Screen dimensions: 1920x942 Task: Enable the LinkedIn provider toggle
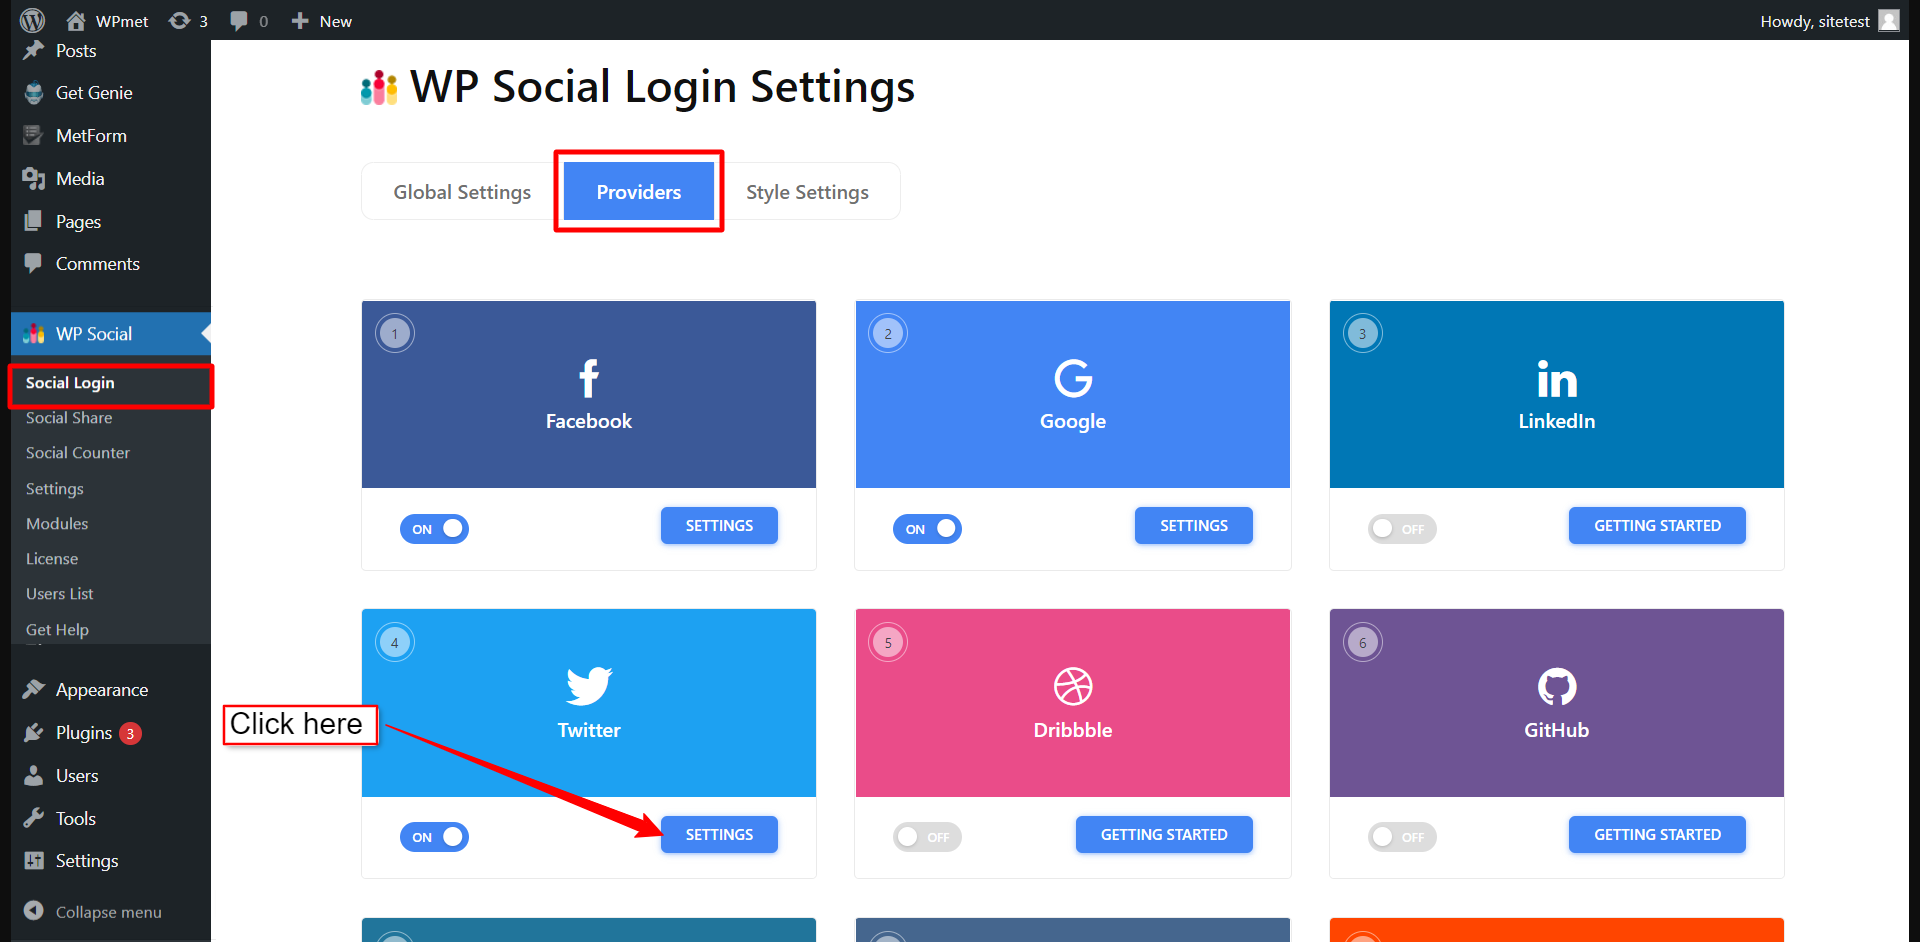1402,529
